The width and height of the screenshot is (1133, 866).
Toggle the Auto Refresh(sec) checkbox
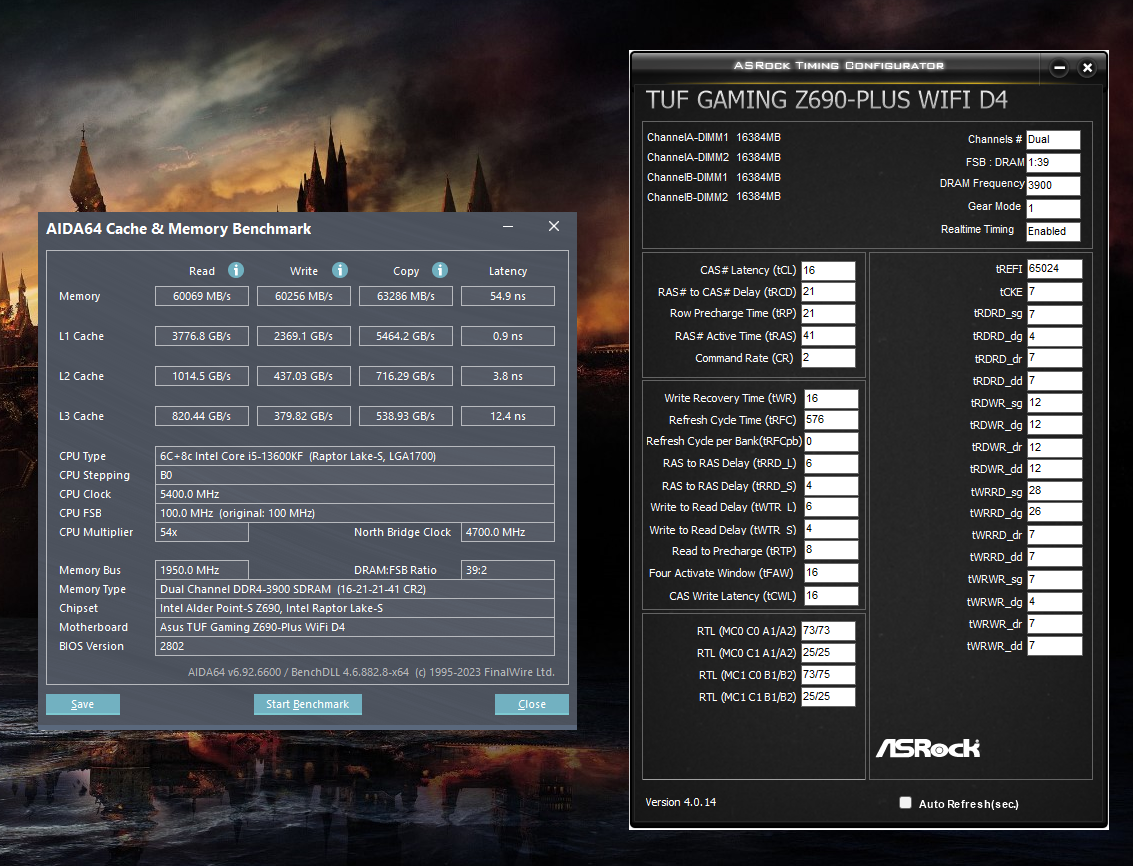click(905, 802)
